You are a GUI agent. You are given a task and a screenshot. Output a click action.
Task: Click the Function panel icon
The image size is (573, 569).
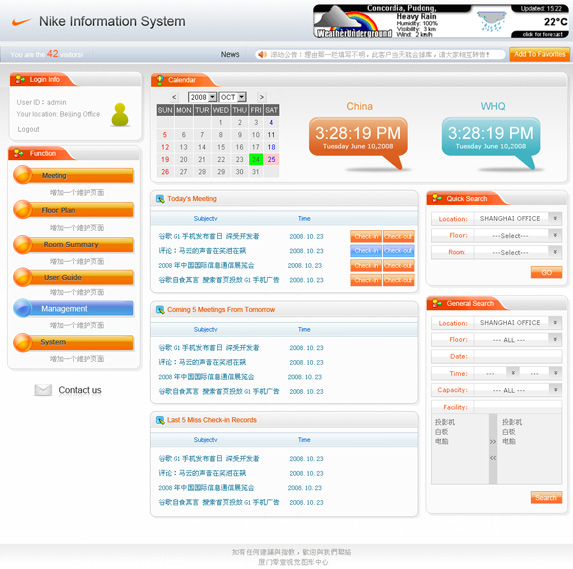pyautogui.click(x=19, y=153)
